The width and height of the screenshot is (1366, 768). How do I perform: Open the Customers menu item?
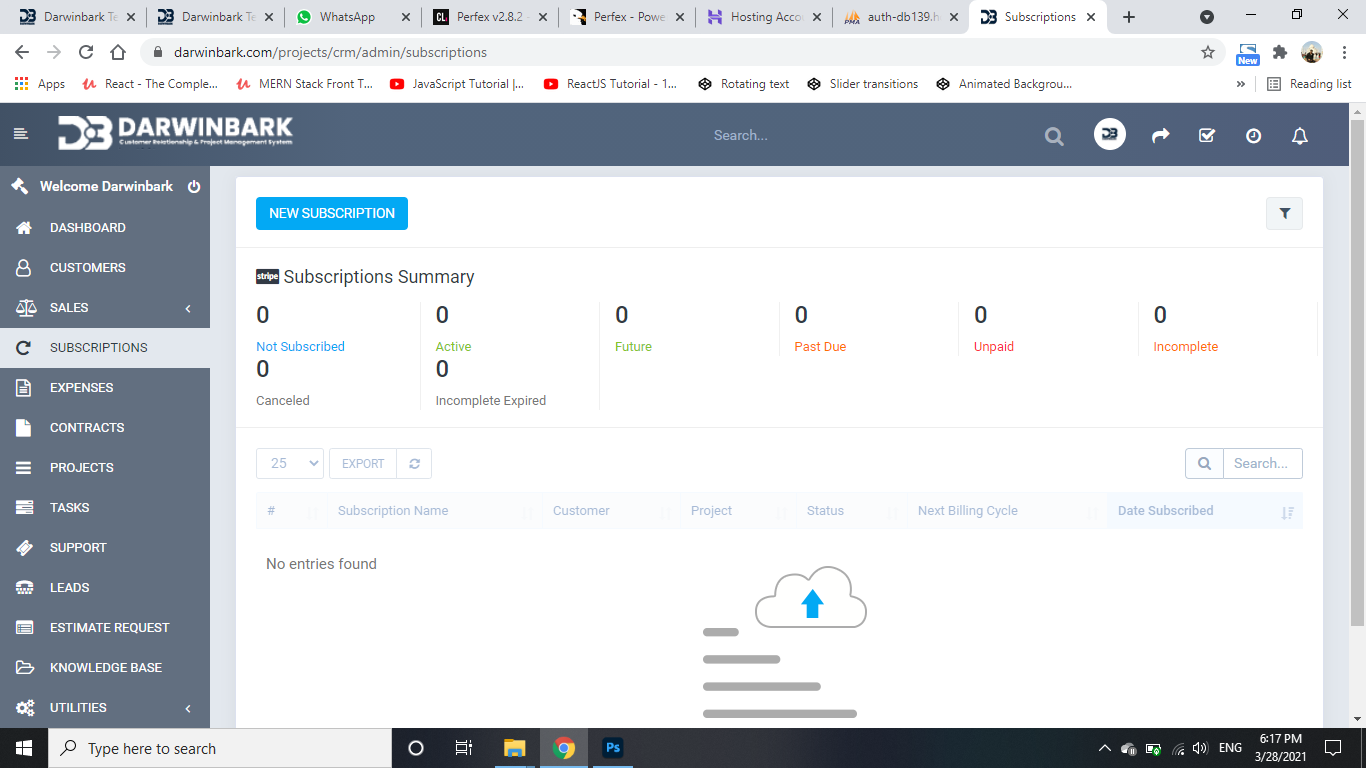[87, 268]
